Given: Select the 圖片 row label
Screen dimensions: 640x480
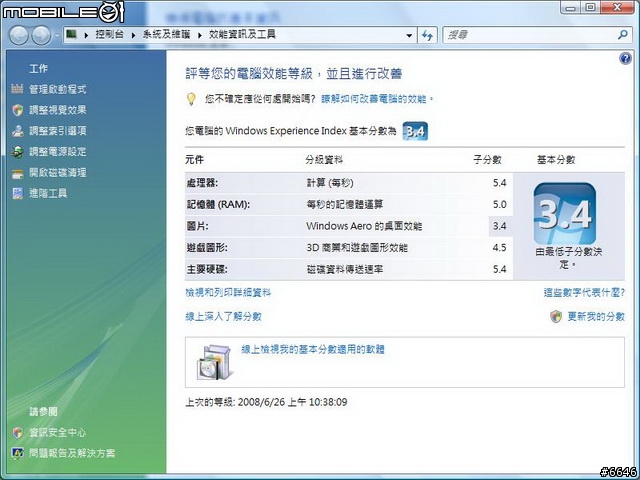Looking at the screenshot, I should 198,226.
